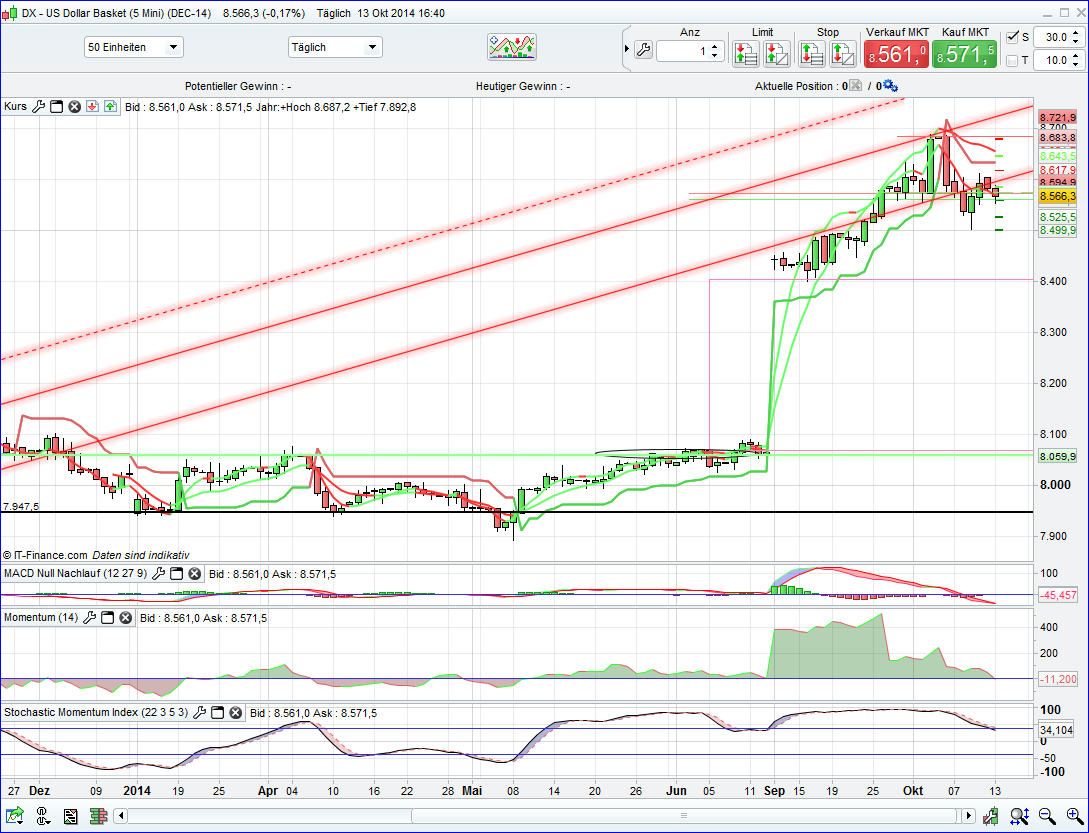
Task: Enable the T checkbox near the order panel
Action: click(x=1012, y=59)
